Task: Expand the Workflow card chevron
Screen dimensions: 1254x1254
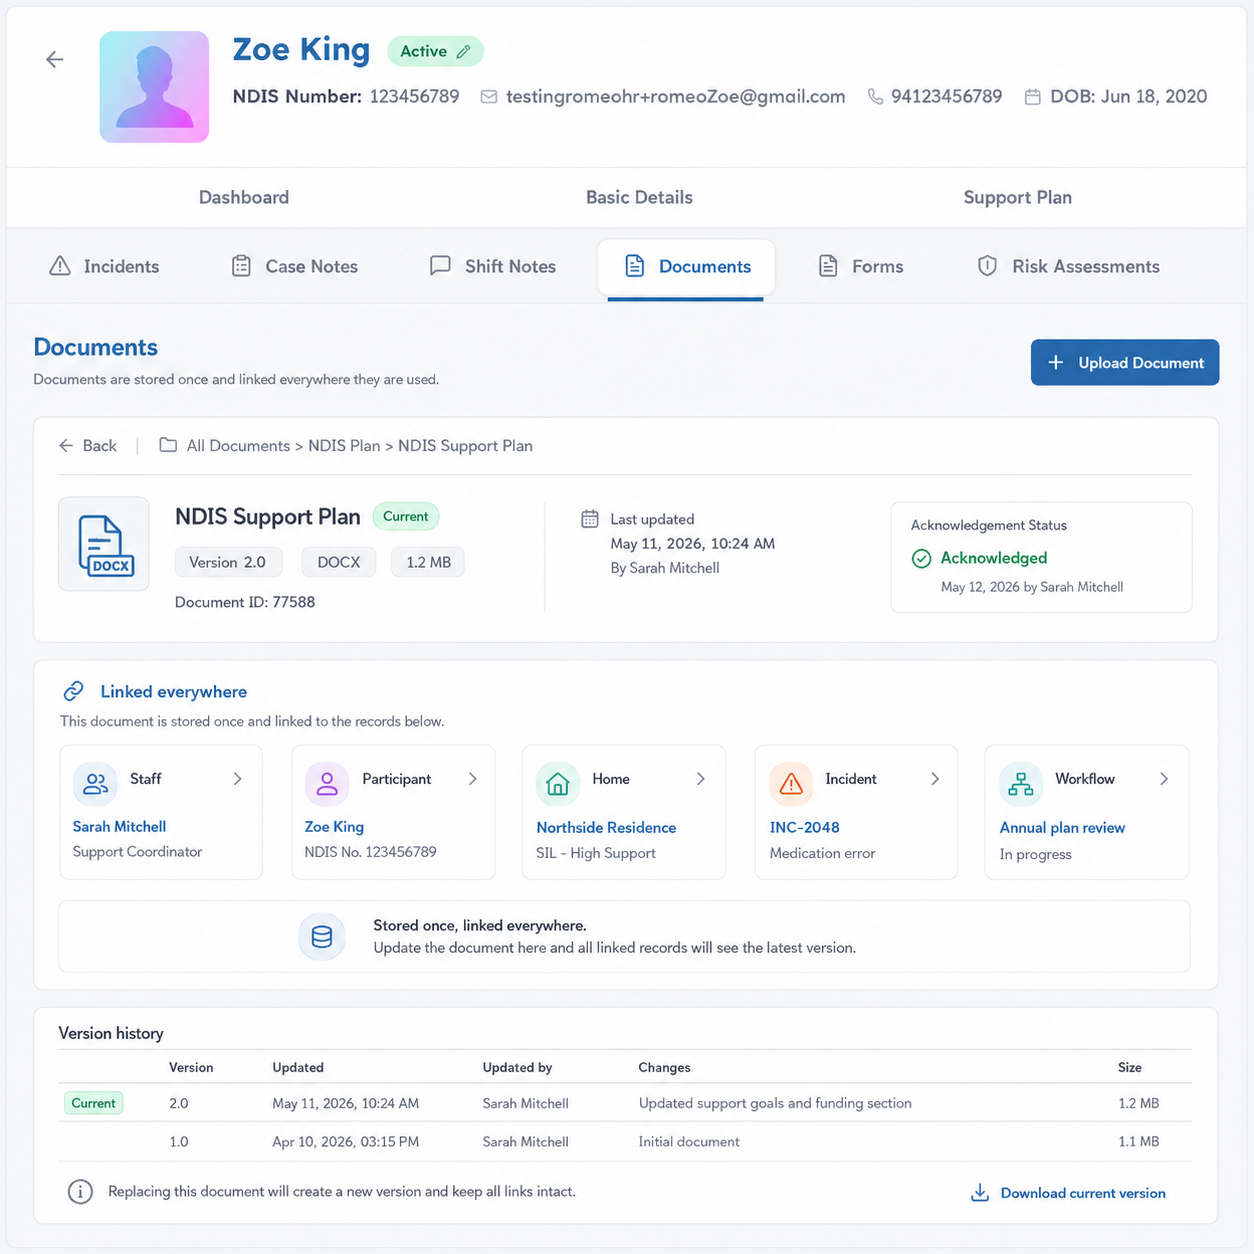Action: point(1164,779)
